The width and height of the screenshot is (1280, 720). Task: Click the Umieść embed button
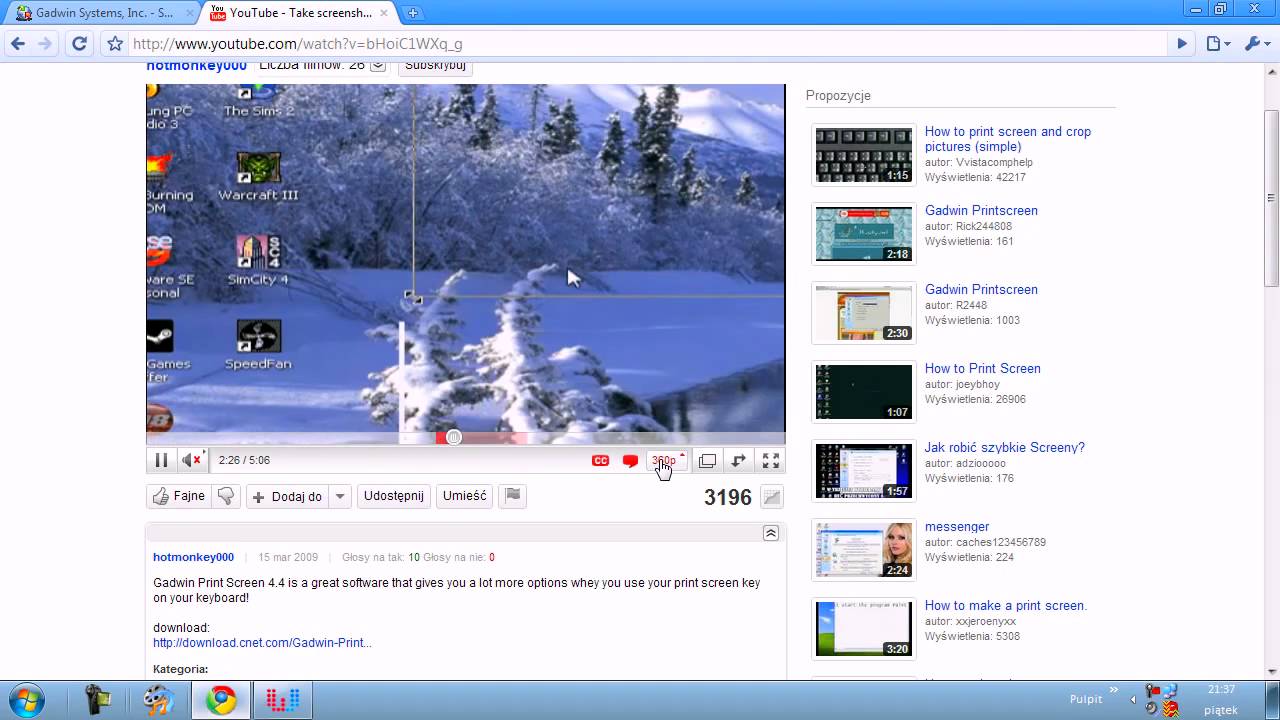[464, 496]
